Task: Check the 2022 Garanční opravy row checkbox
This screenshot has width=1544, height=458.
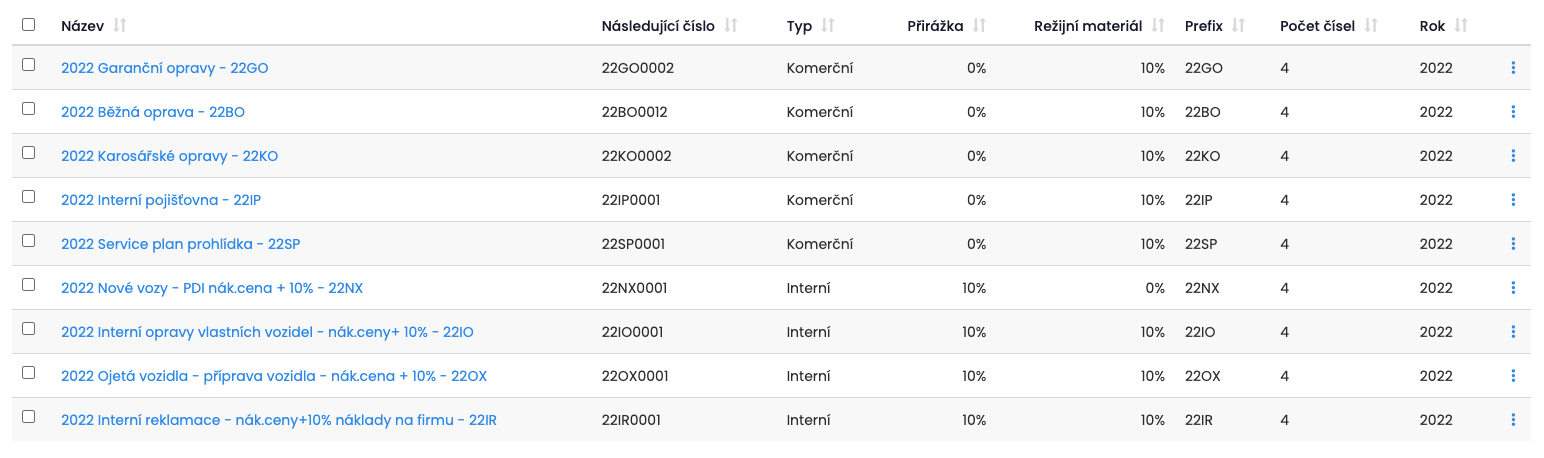Action: [x=28, y=64]
